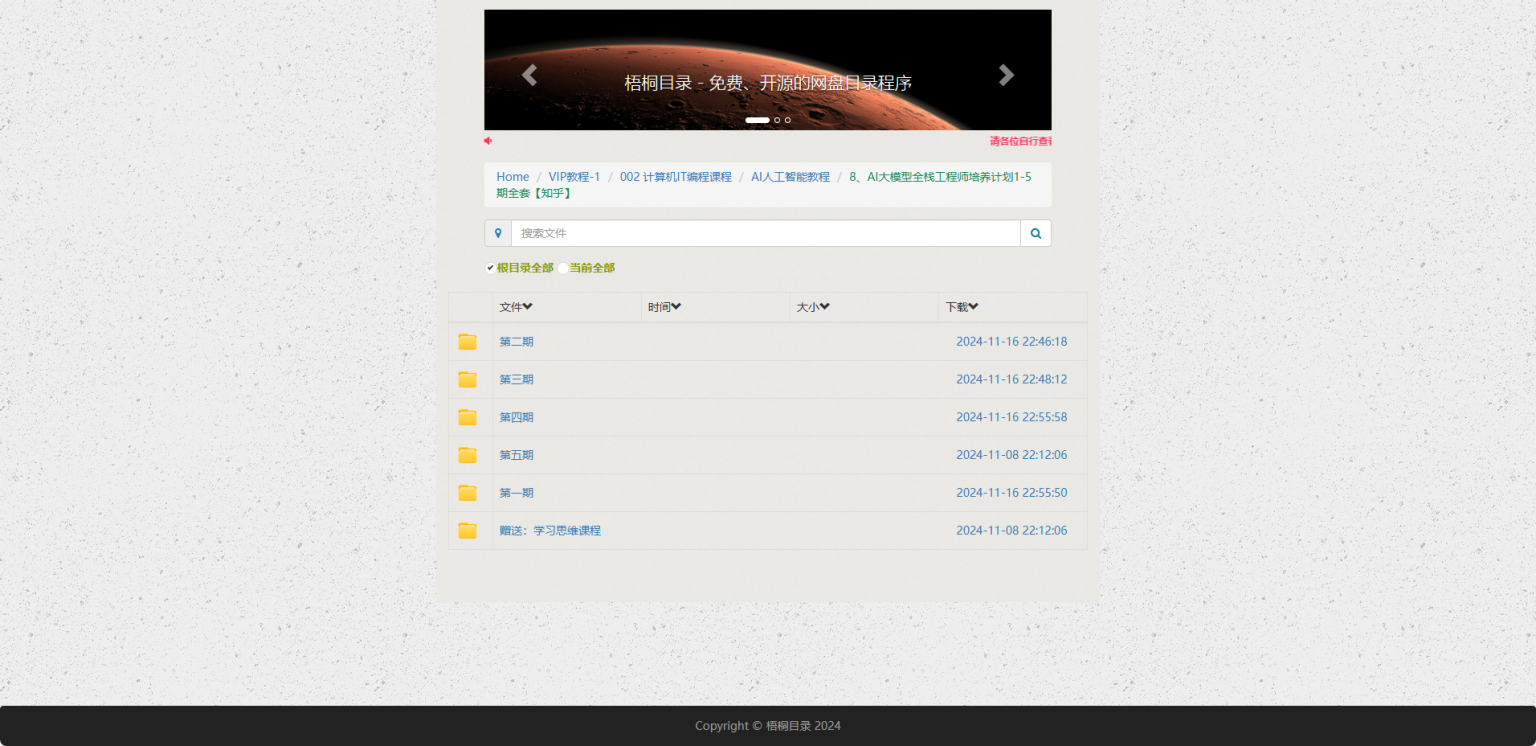Toggle the 根目录全部 checkbox
The width and height of the screenshot is (1536, 746).
(490, 267)
